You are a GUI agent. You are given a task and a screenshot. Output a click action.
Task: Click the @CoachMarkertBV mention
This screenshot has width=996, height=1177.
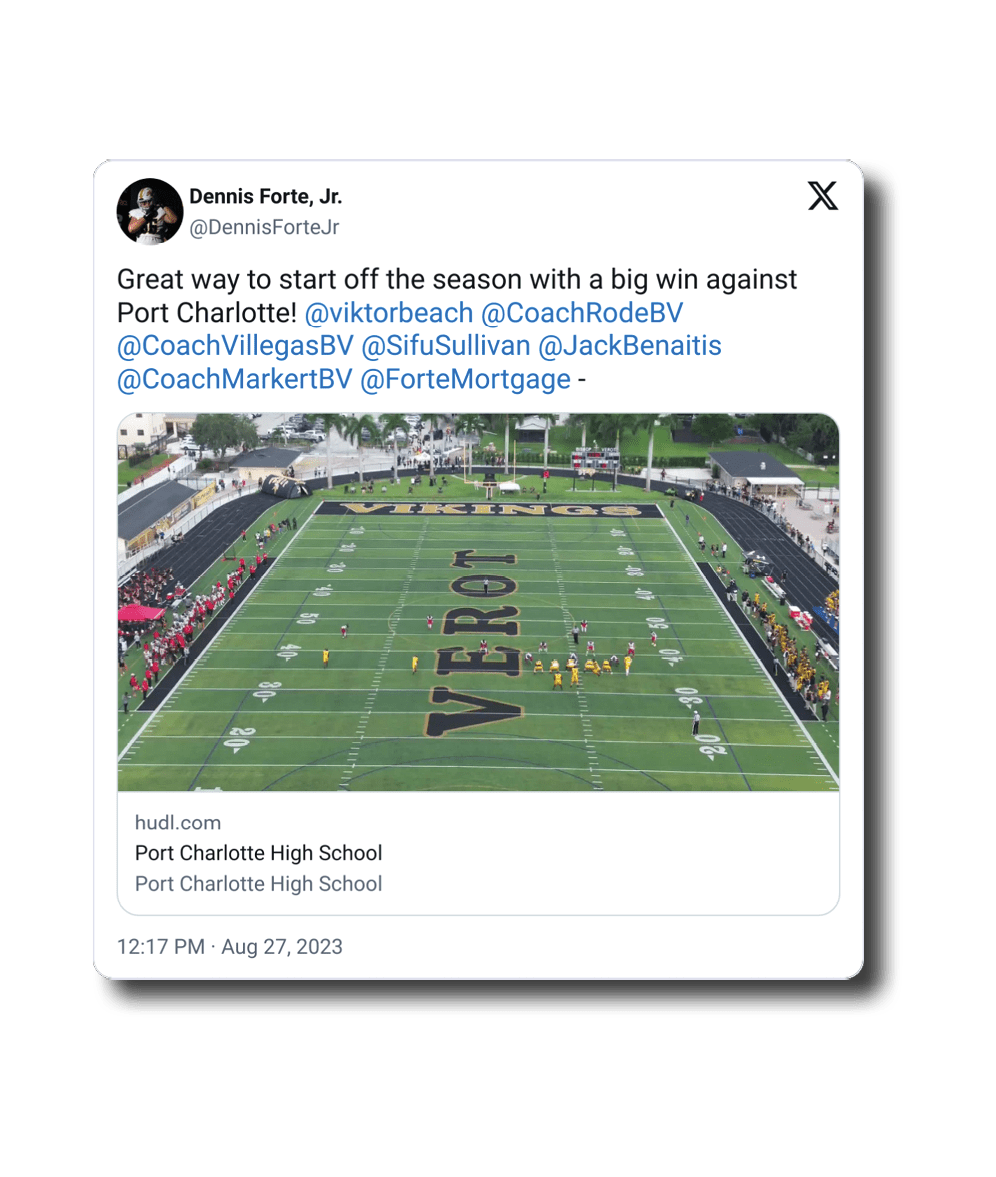click(x=235, y=380)
